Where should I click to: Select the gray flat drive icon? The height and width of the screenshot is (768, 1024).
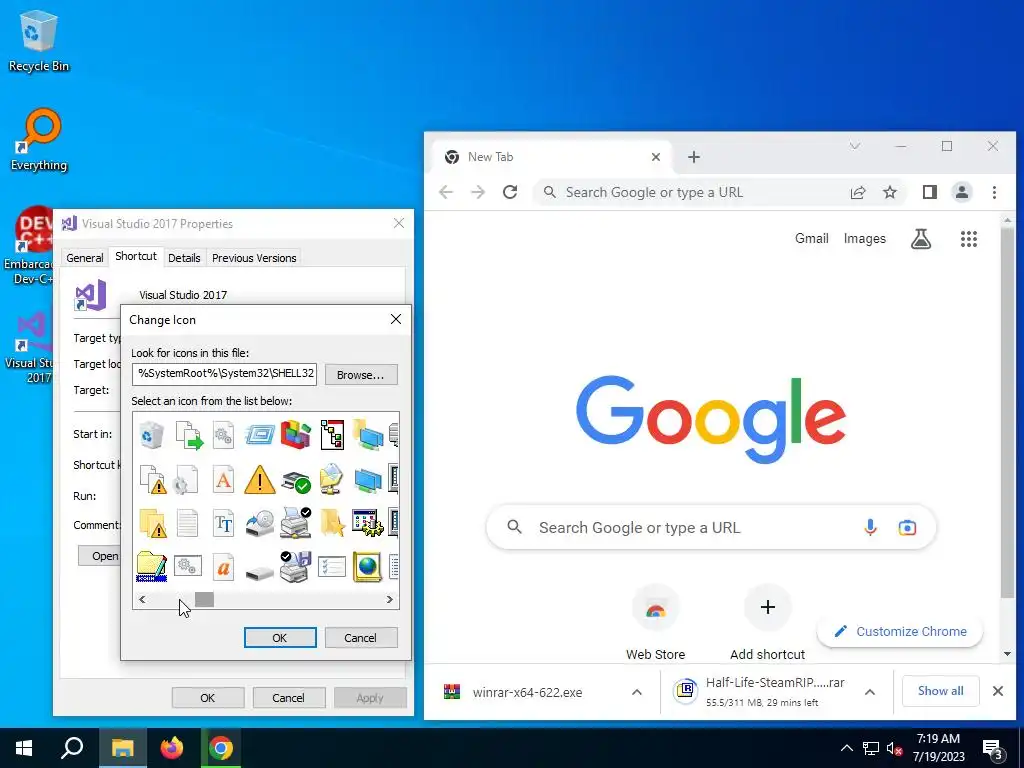click(259, 573)
